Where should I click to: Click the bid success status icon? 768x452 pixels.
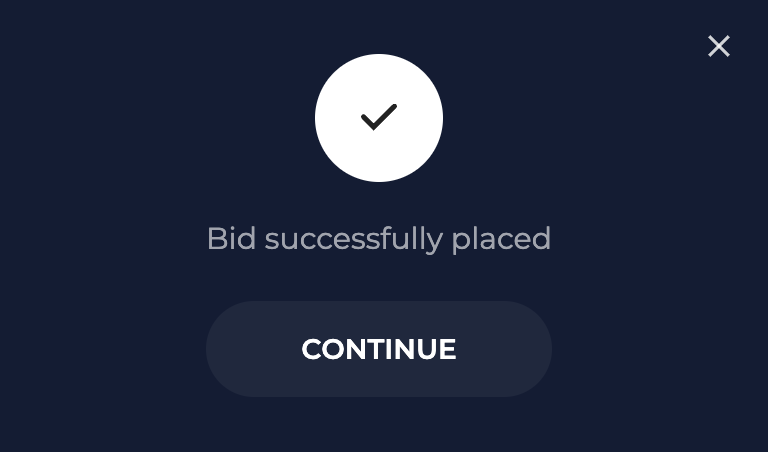[x=379, y=118]
